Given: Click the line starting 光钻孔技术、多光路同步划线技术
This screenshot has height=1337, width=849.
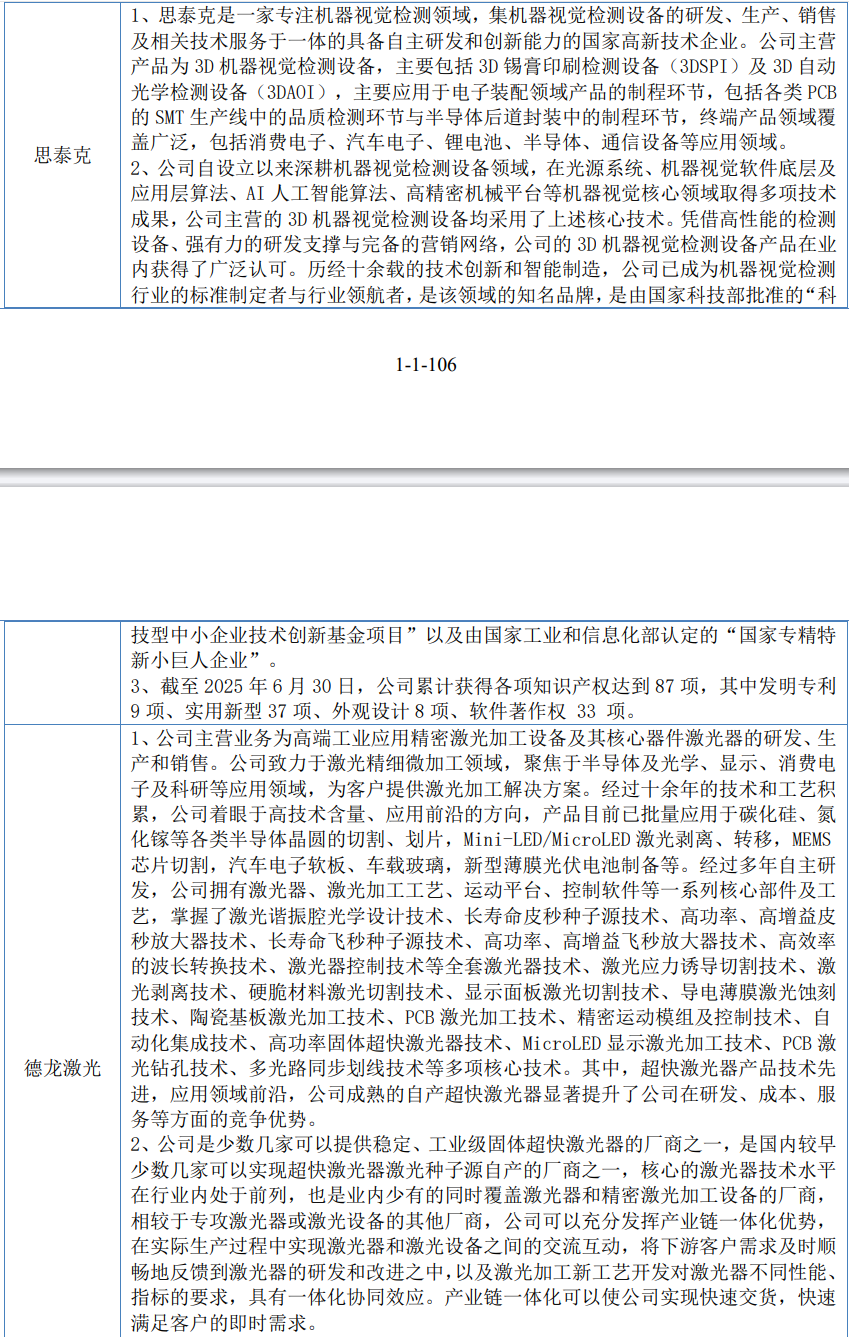Looking at the screenshot, I should pyautogui.click(x=484, y=1069).
